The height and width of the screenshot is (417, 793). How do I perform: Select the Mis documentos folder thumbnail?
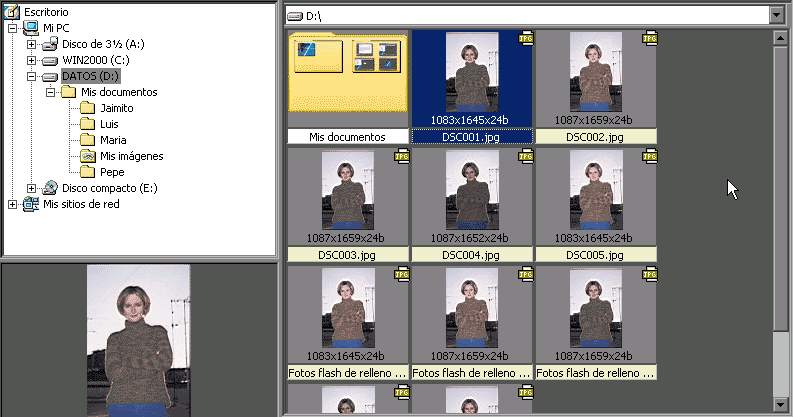tap(348, 72)
